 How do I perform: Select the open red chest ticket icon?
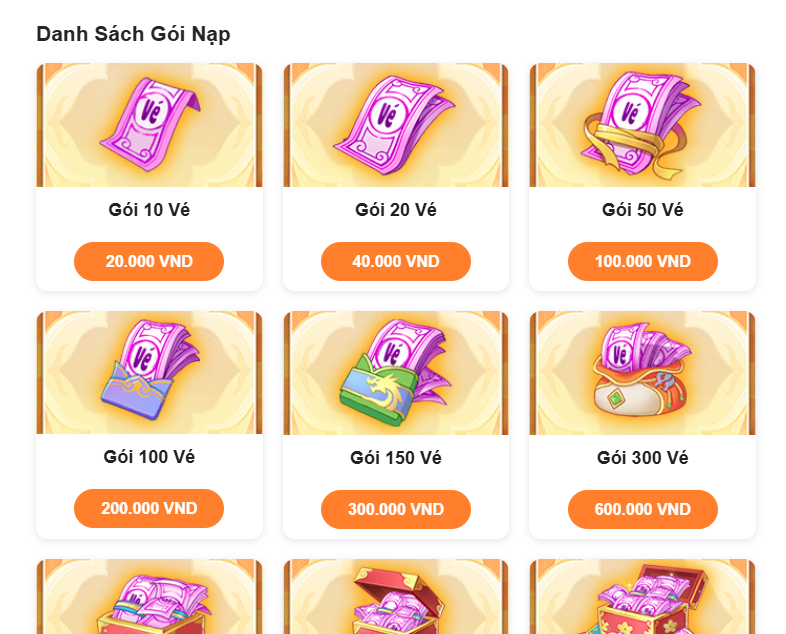coord(396,596)
